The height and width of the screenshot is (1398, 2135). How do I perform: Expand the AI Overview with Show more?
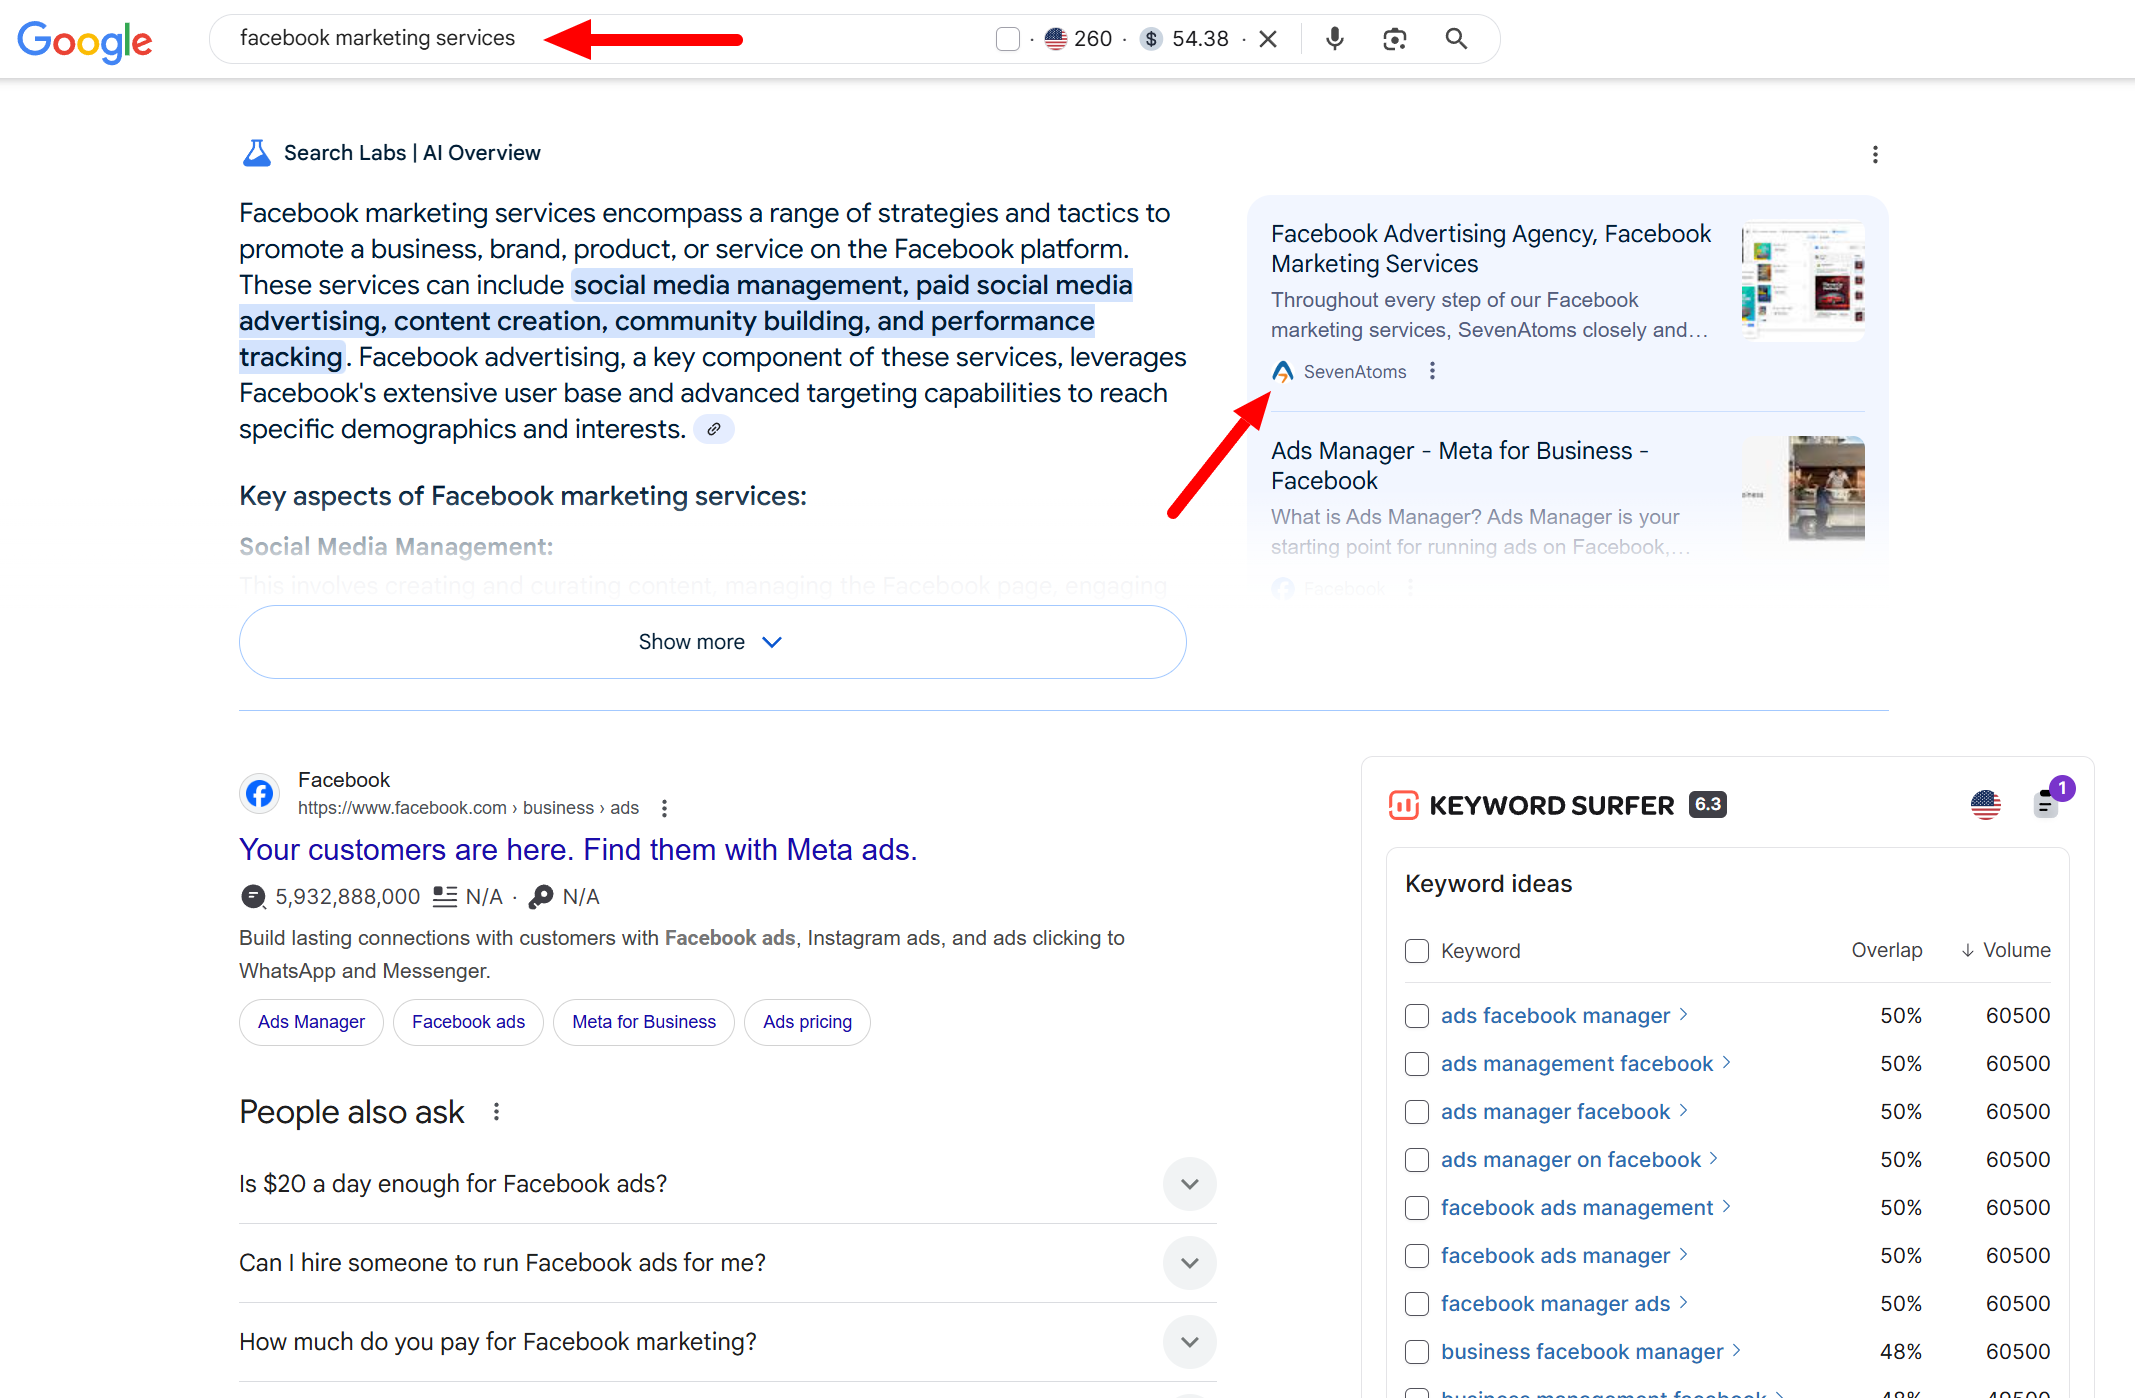pyautogui.click(x=712, y=641)
